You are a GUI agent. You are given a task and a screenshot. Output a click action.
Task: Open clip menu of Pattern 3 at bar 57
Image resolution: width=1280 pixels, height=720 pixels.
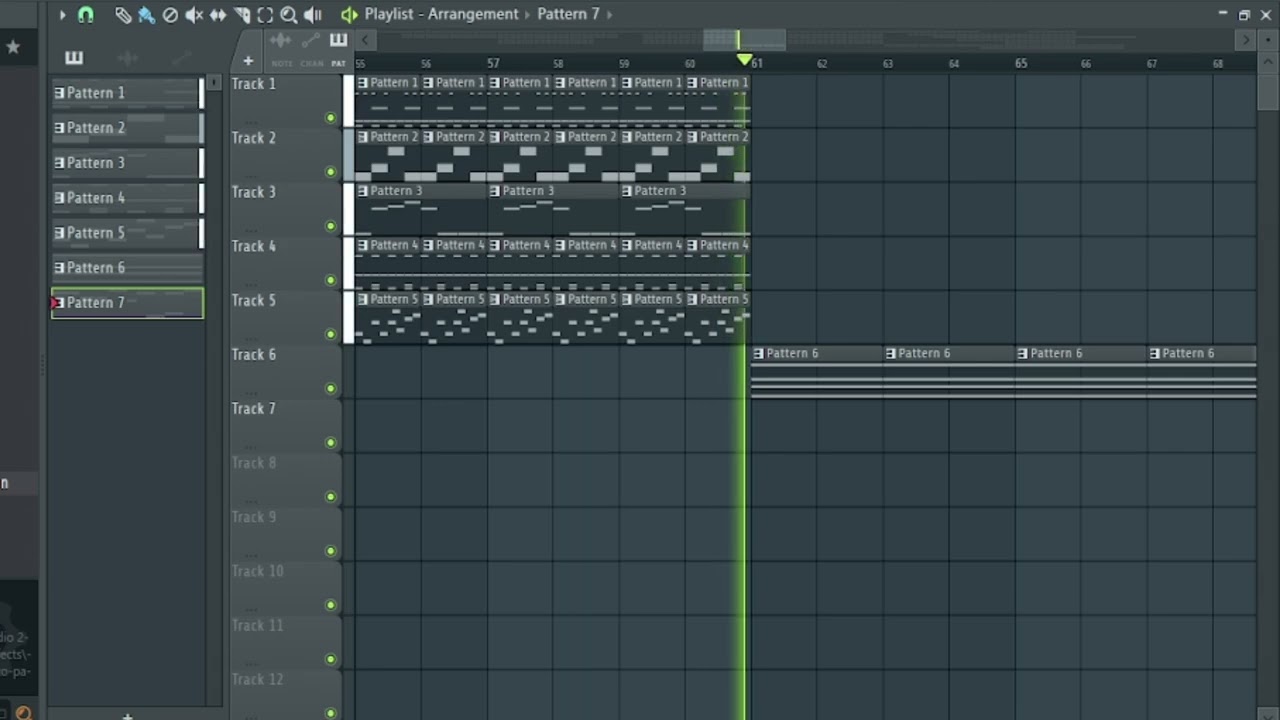tap(494, 191)
